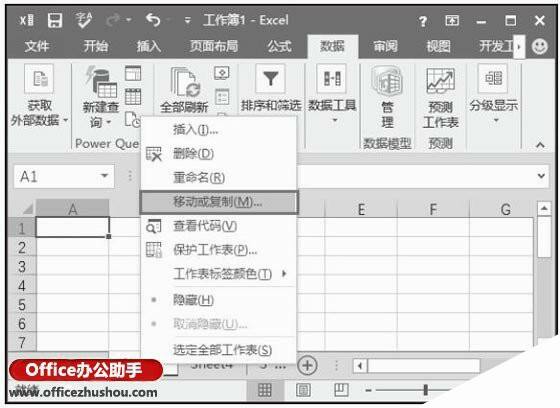Viewport: 560px width, 408px height.
Task: Click the 数据工具 icon
Action: (x=332, y=79)
